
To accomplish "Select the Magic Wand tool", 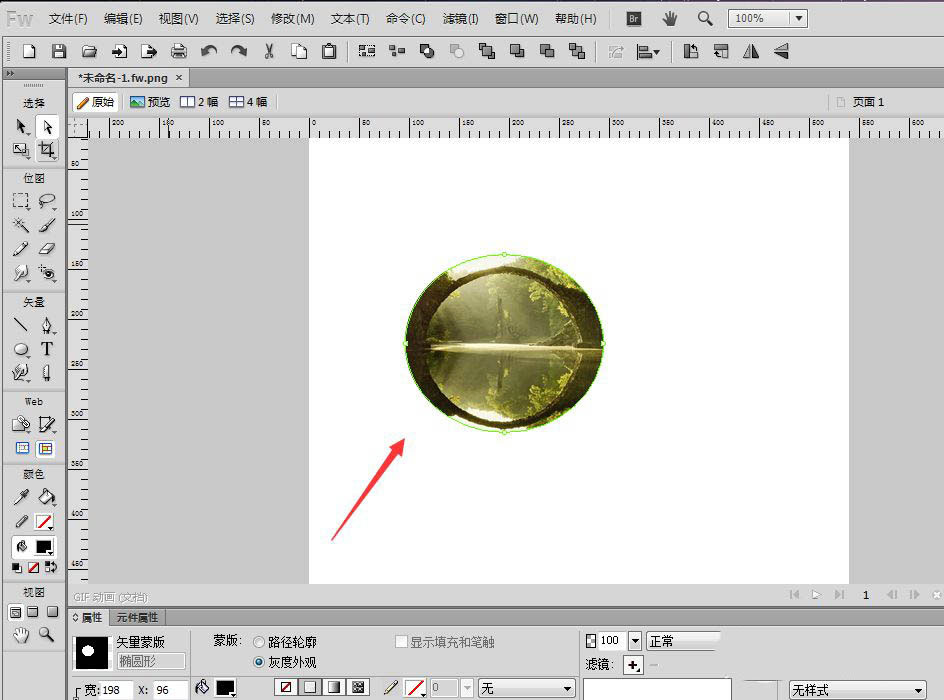I will click(x=21, y=225).
